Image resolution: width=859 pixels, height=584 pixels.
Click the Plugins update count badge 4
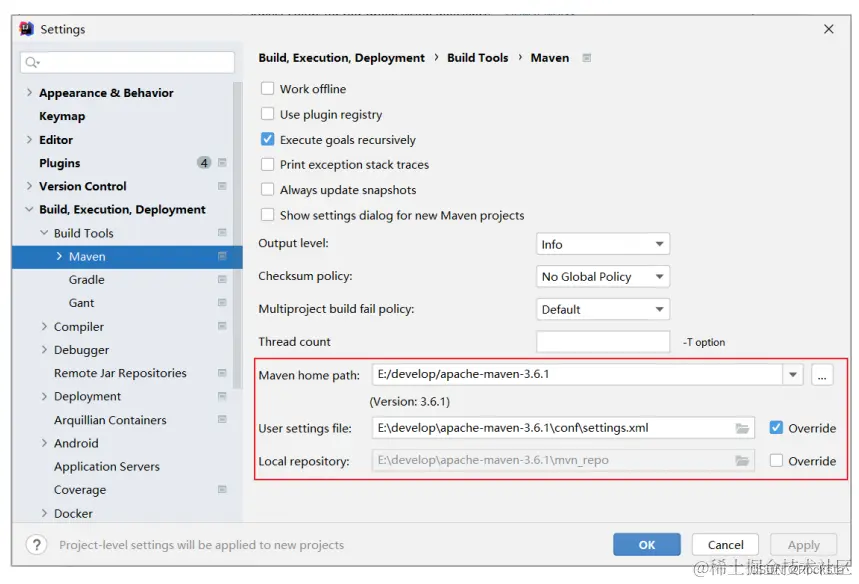[204, 163]
